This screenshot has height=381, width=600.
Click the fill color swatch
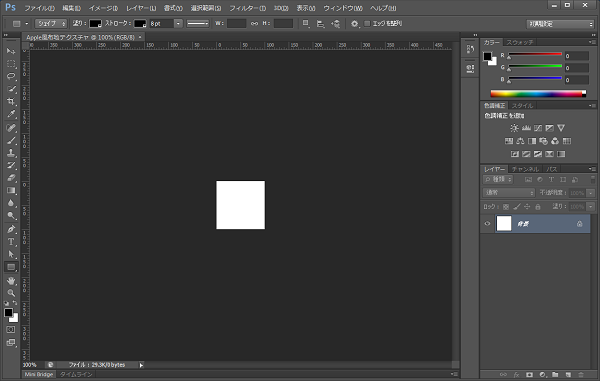coord(95,24)
